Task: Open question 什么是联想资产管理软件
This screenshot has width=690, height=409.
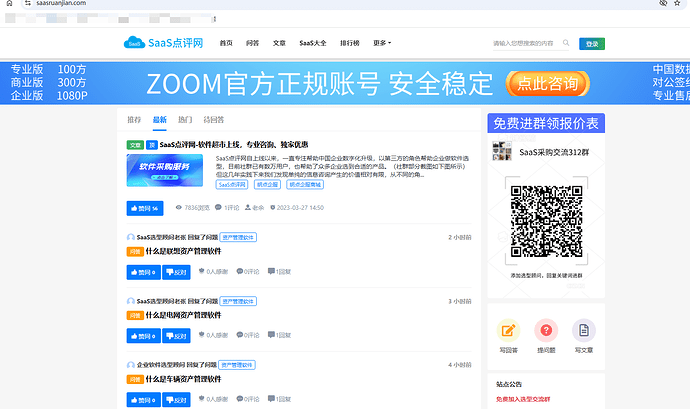Action: coord(184,251)
